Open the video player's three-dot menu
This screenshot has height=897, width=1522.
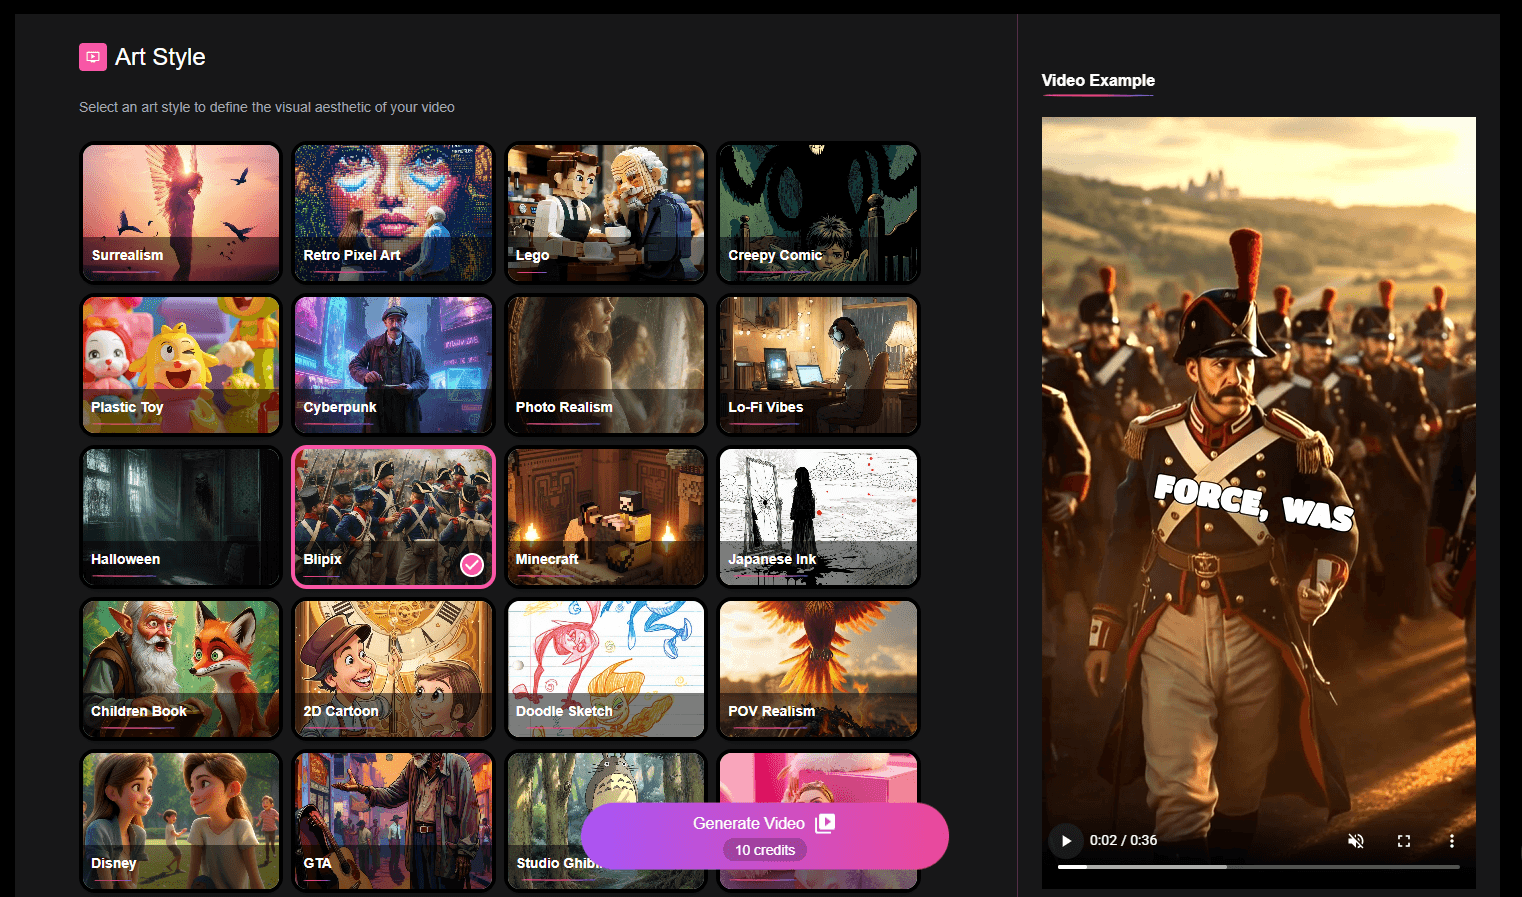(x=1452, y=841)
